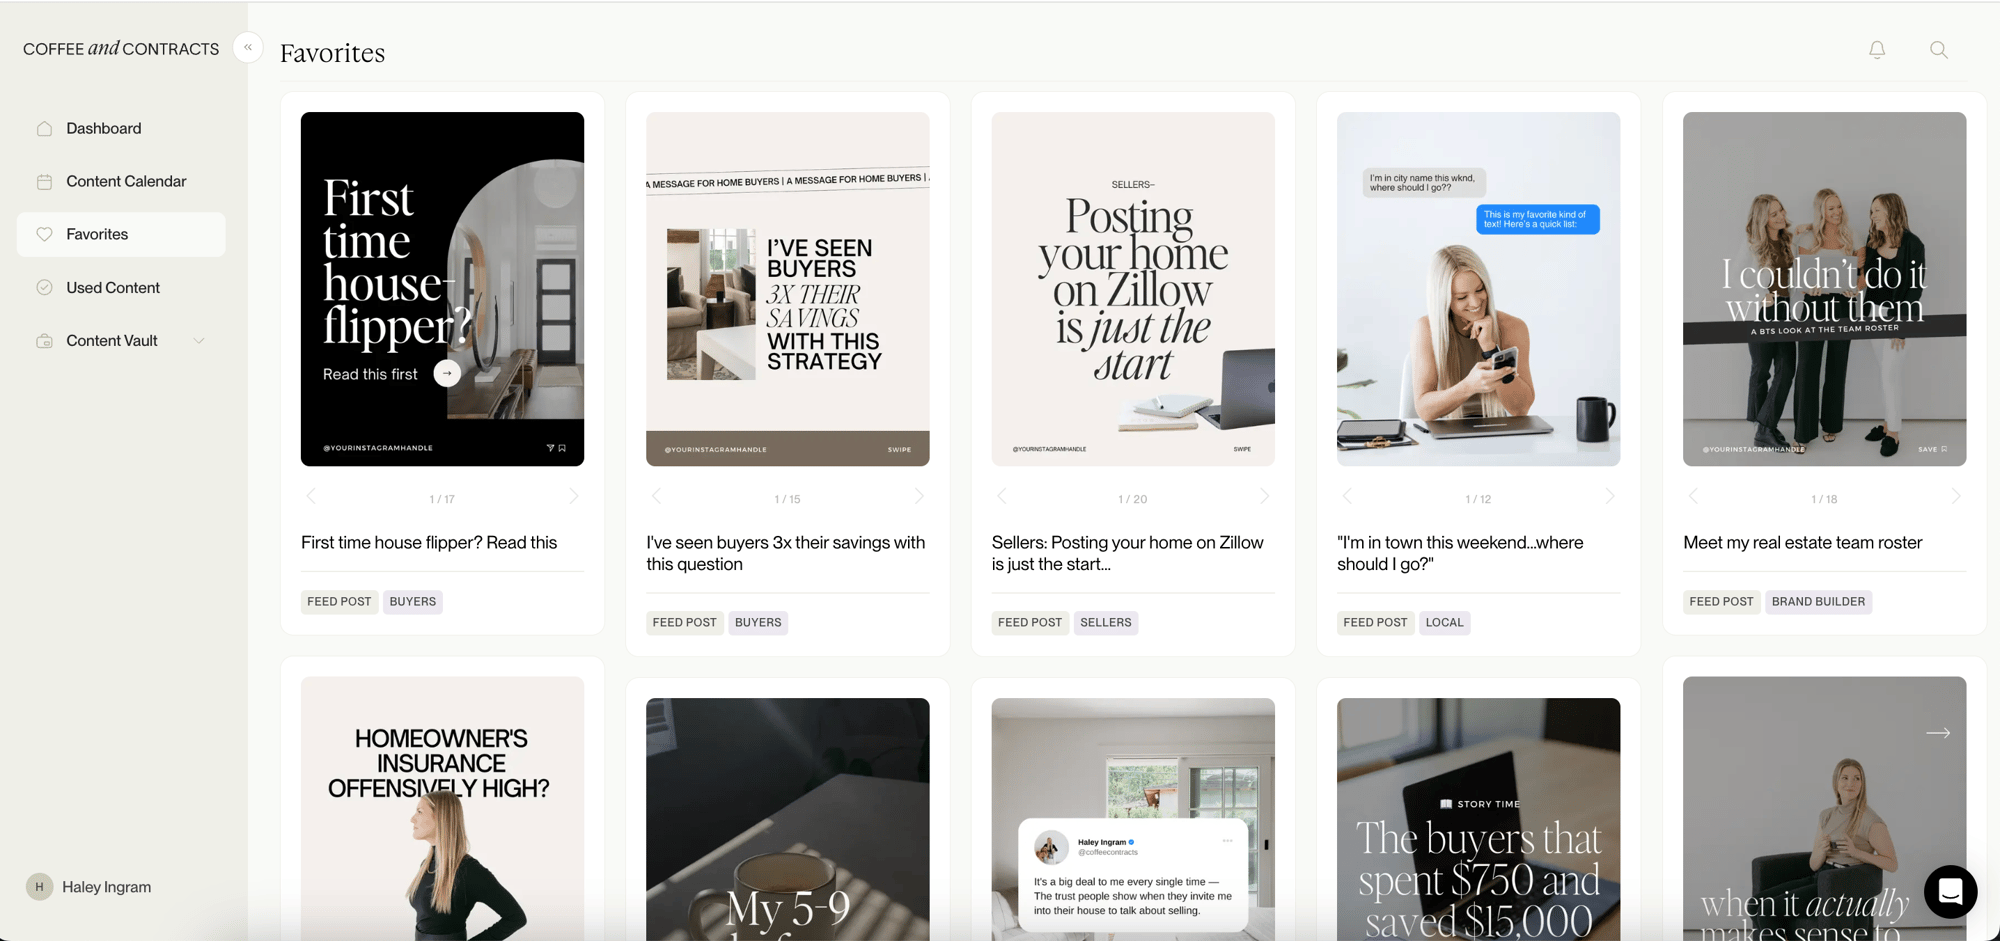
Task: Open the homeowner's insurance post thumbnail
Action: pyautogui.click(x=442, y=808)
